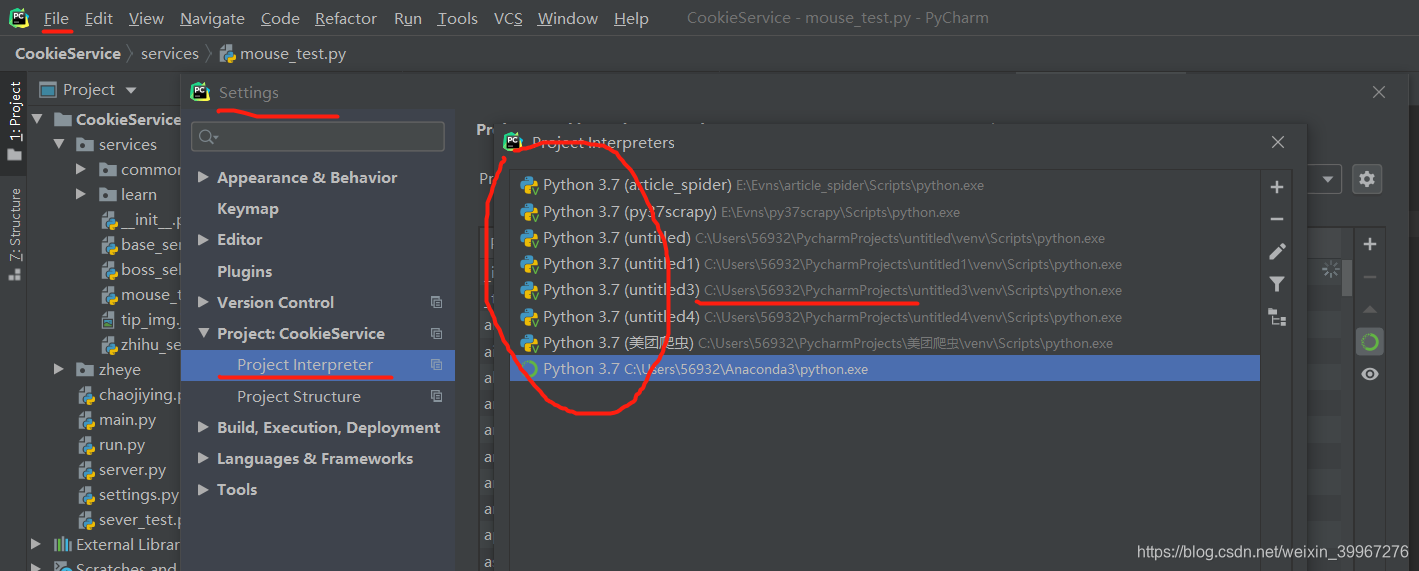Click copy-scope icon next to Version Control

coord(436,302)
